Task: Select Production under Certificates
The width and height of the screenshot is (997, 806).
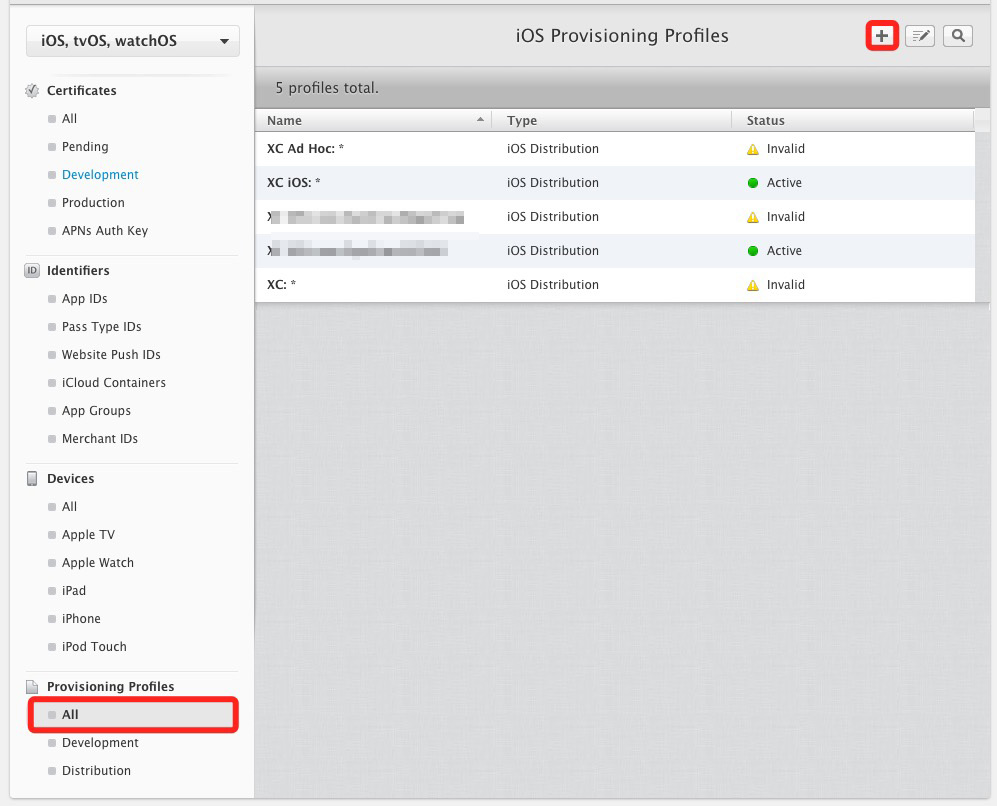Action: (93, 202)
